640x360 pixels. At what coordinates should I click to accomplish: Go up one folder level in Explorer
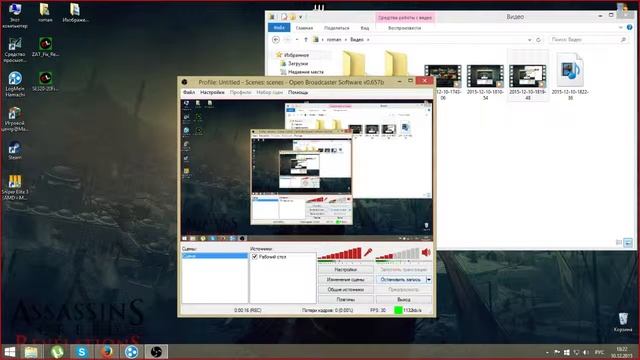[306, 40]
